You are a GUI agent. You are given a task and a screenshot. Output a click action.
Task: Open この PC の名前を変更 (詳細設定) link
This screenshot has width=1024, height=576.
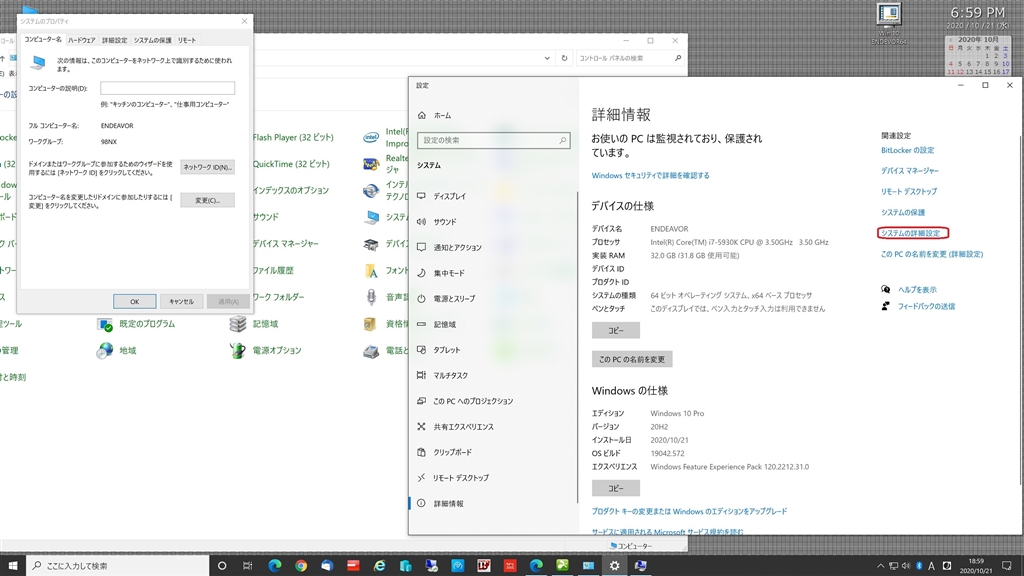932,255
